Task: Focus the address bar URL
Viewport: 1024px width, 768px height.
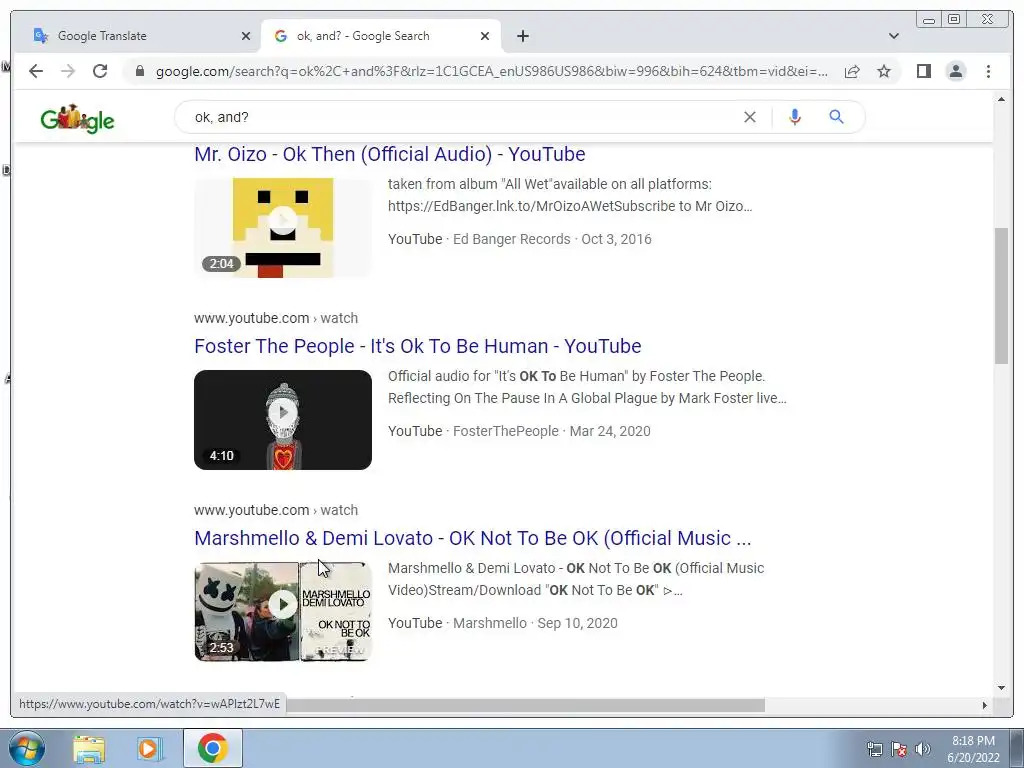Action: (x=491, y=71)
